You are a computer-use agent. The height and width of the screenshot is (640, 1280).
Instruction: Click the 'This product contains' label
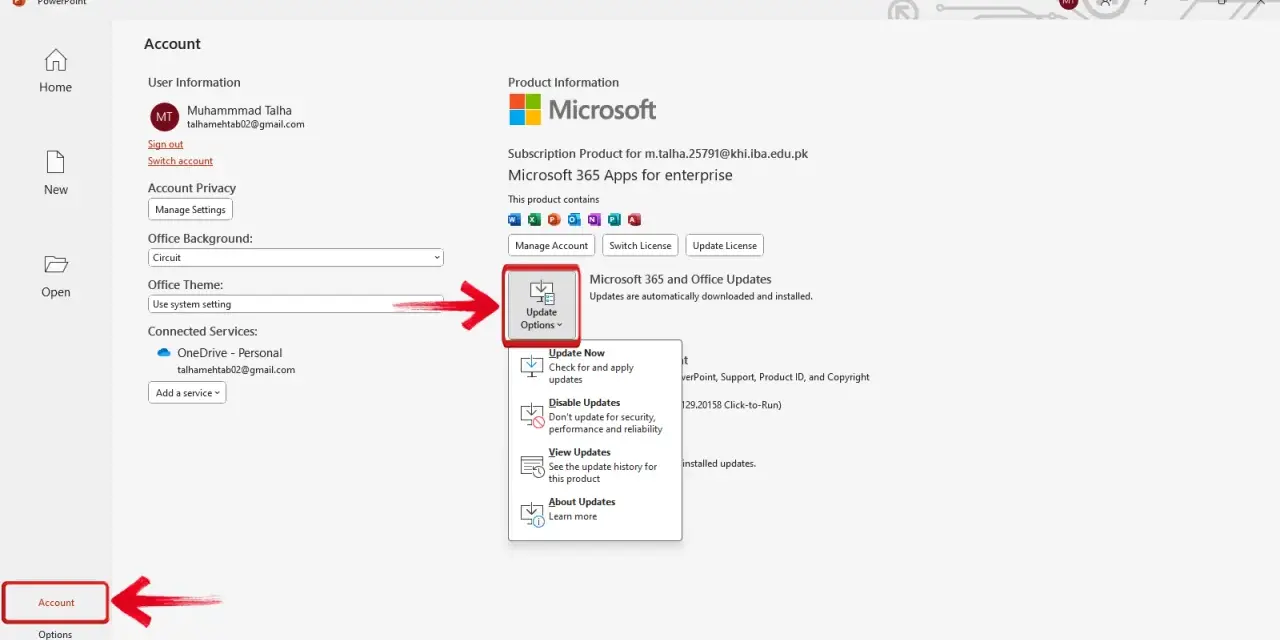(x=553, y=199)
